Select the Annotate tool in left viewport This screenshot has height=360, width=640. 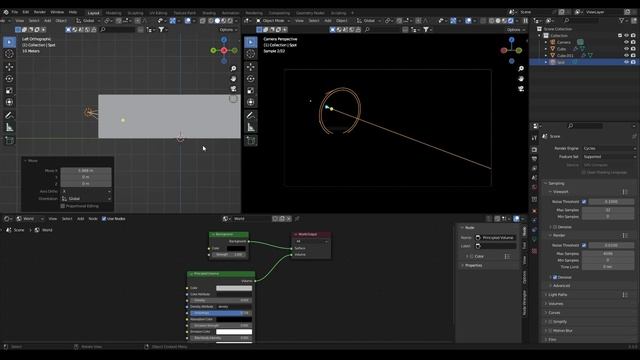point(9,116)
